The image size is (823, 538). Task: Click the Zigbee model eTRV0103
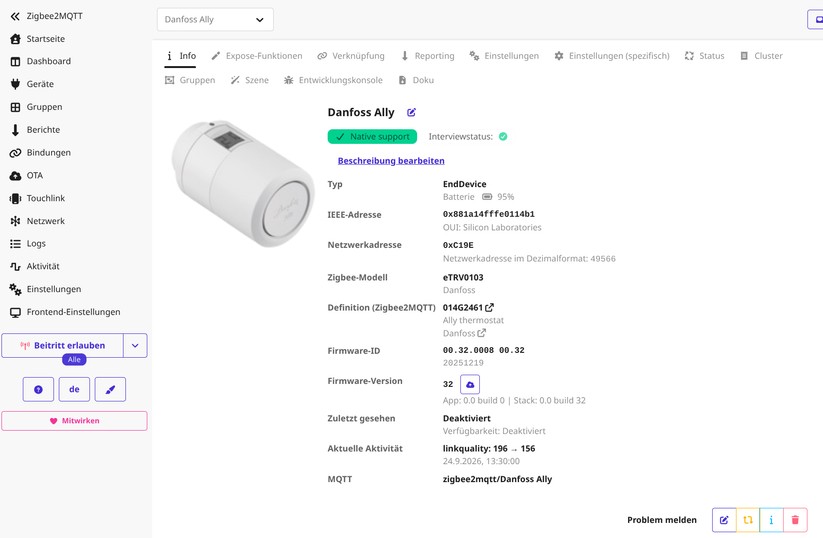[x=463, y=277]
